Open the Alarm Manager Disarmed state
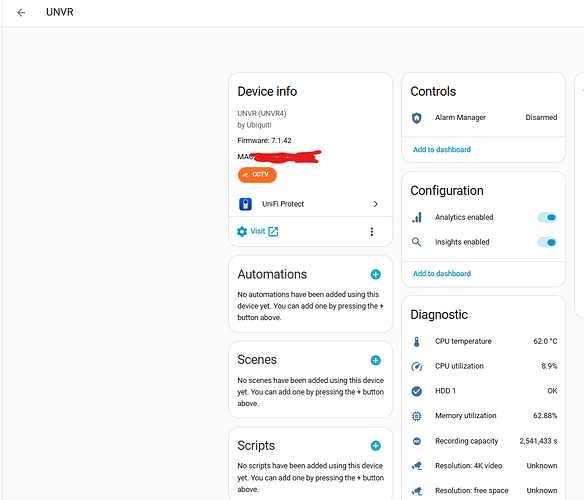The image size is (584, 500). [541, 117]
